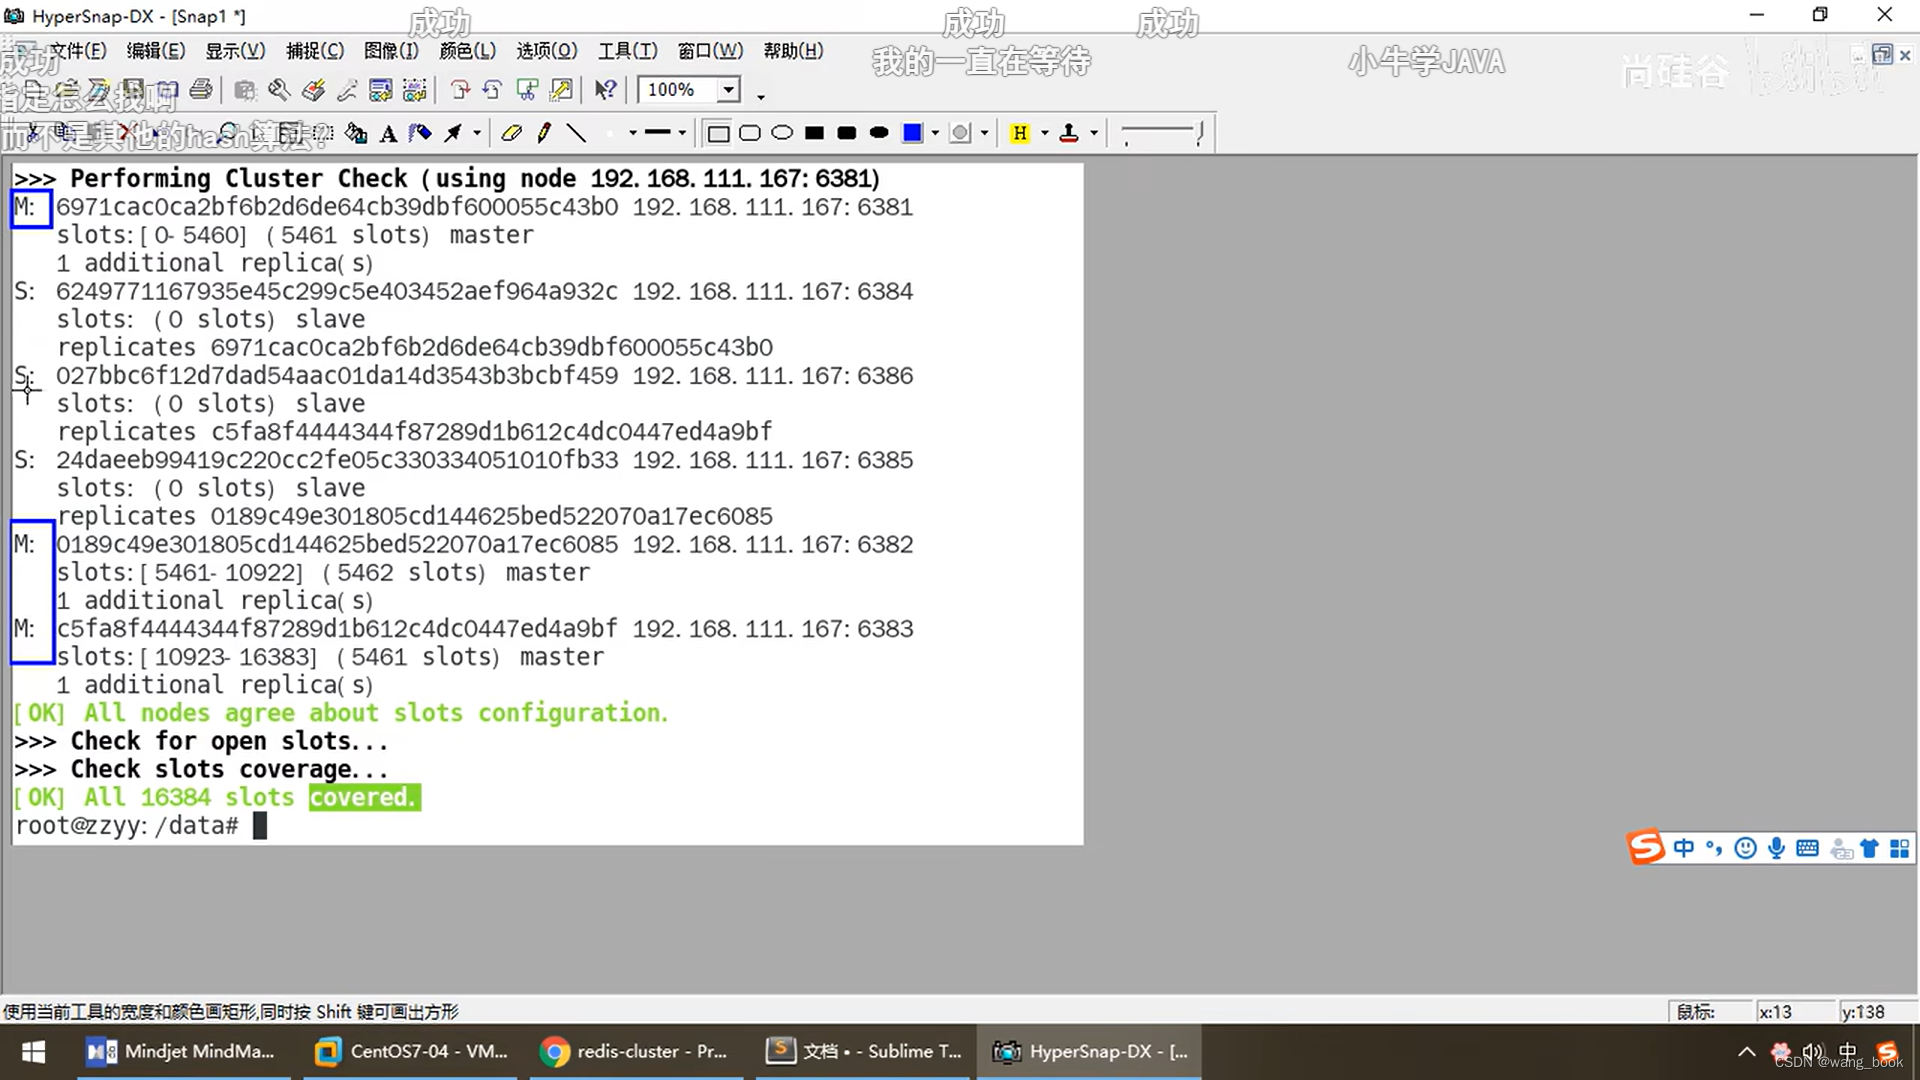1920x1080 pixels.
Task: Select the Highlighter H tool
Action: 1019,133
